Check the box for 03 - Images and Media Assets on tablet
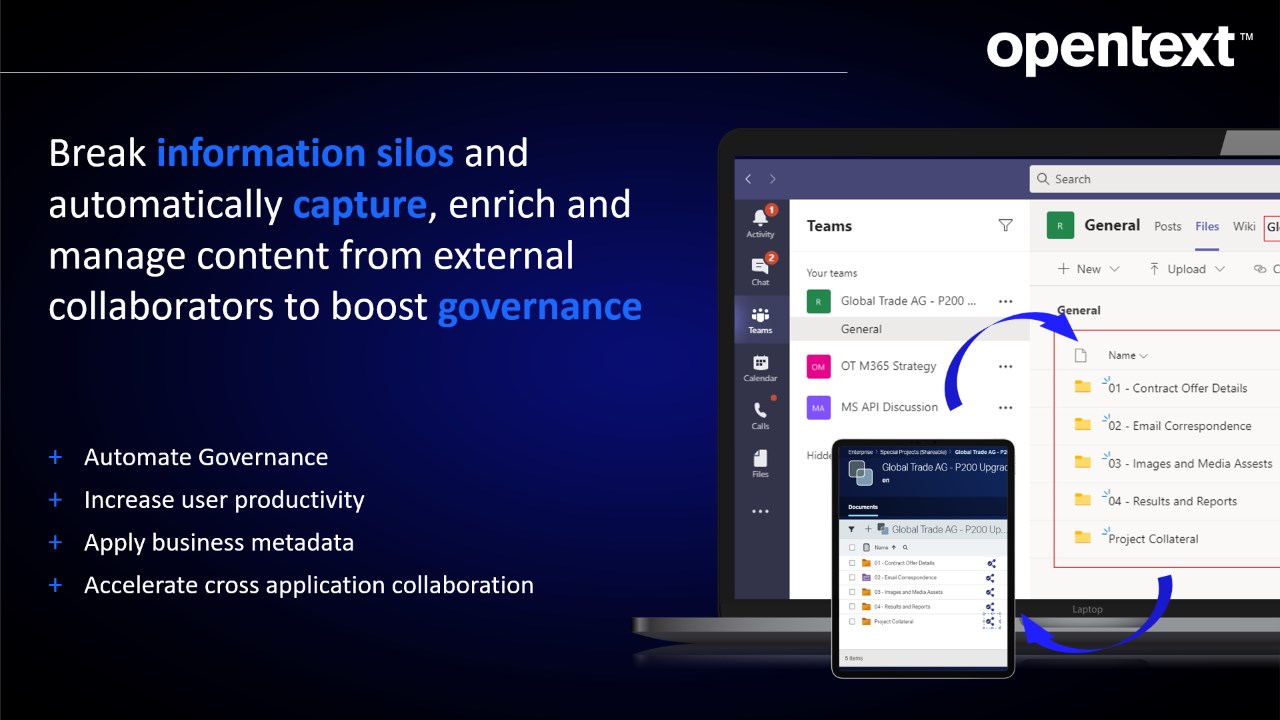The width and height of the screenshot is (1280, 720). coord(852,592)
